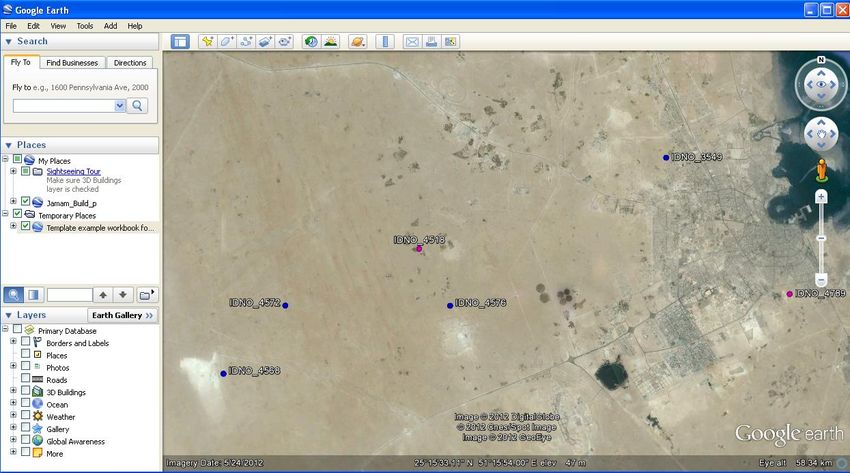
Task: Click the zoom out minus button
Action: 821,280
